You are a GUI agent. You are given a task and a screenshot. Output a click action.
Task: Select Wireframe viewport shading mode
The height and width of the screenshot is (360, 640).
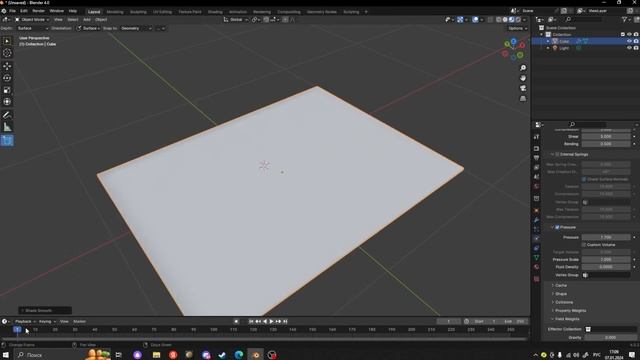point(499,20)
